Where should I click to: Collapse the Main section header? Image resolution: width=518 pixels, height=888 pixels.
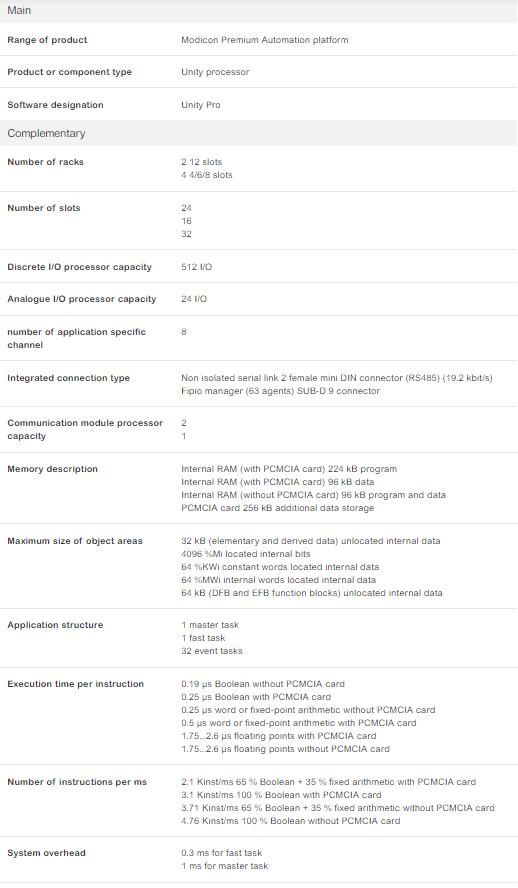coord(259,11)
